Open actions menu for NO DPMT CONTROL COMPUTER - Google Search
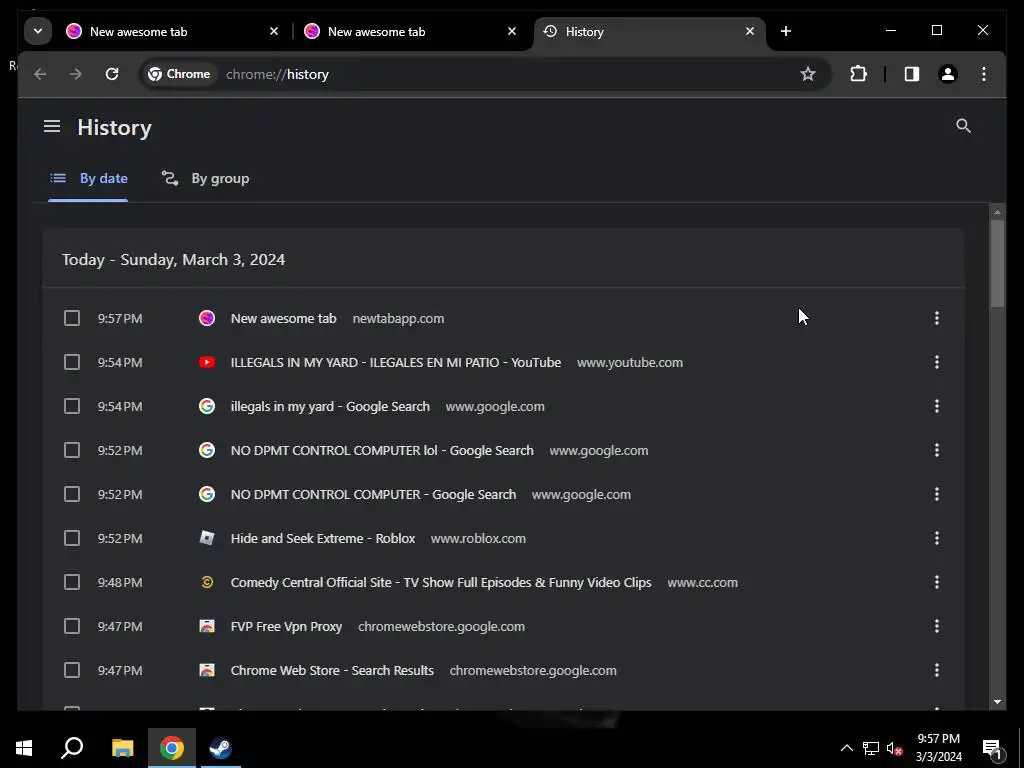This screenshot has width=1024, height=768. [936, 494]
